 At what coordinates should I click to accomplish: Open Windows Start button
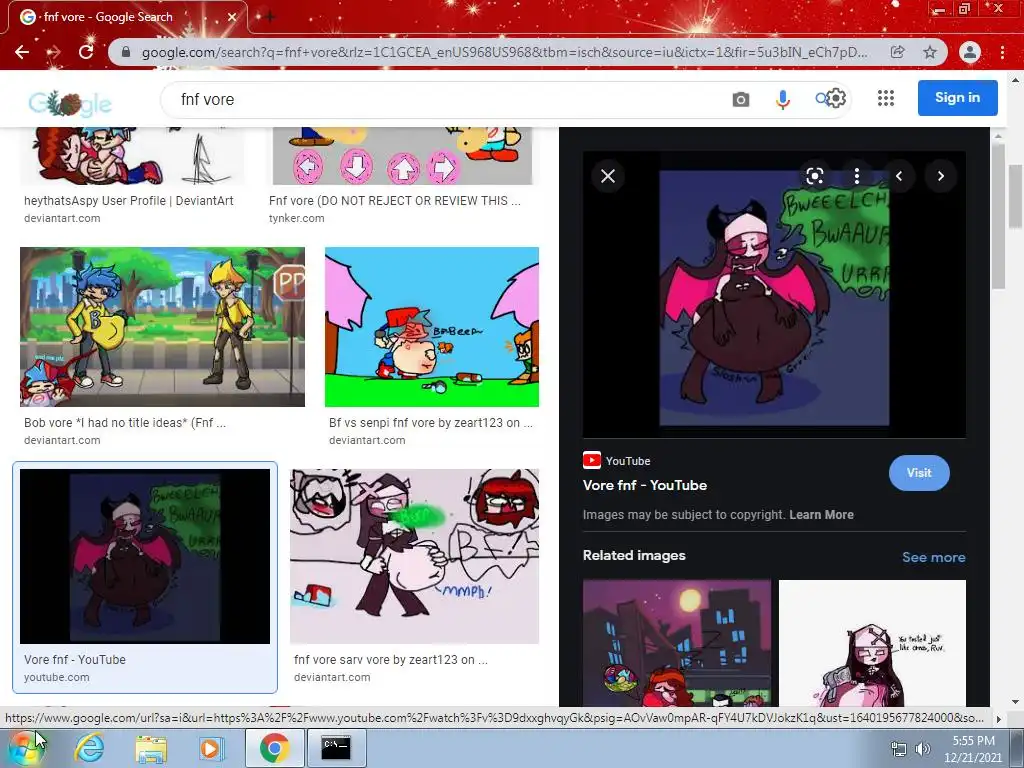click(25, 747)
